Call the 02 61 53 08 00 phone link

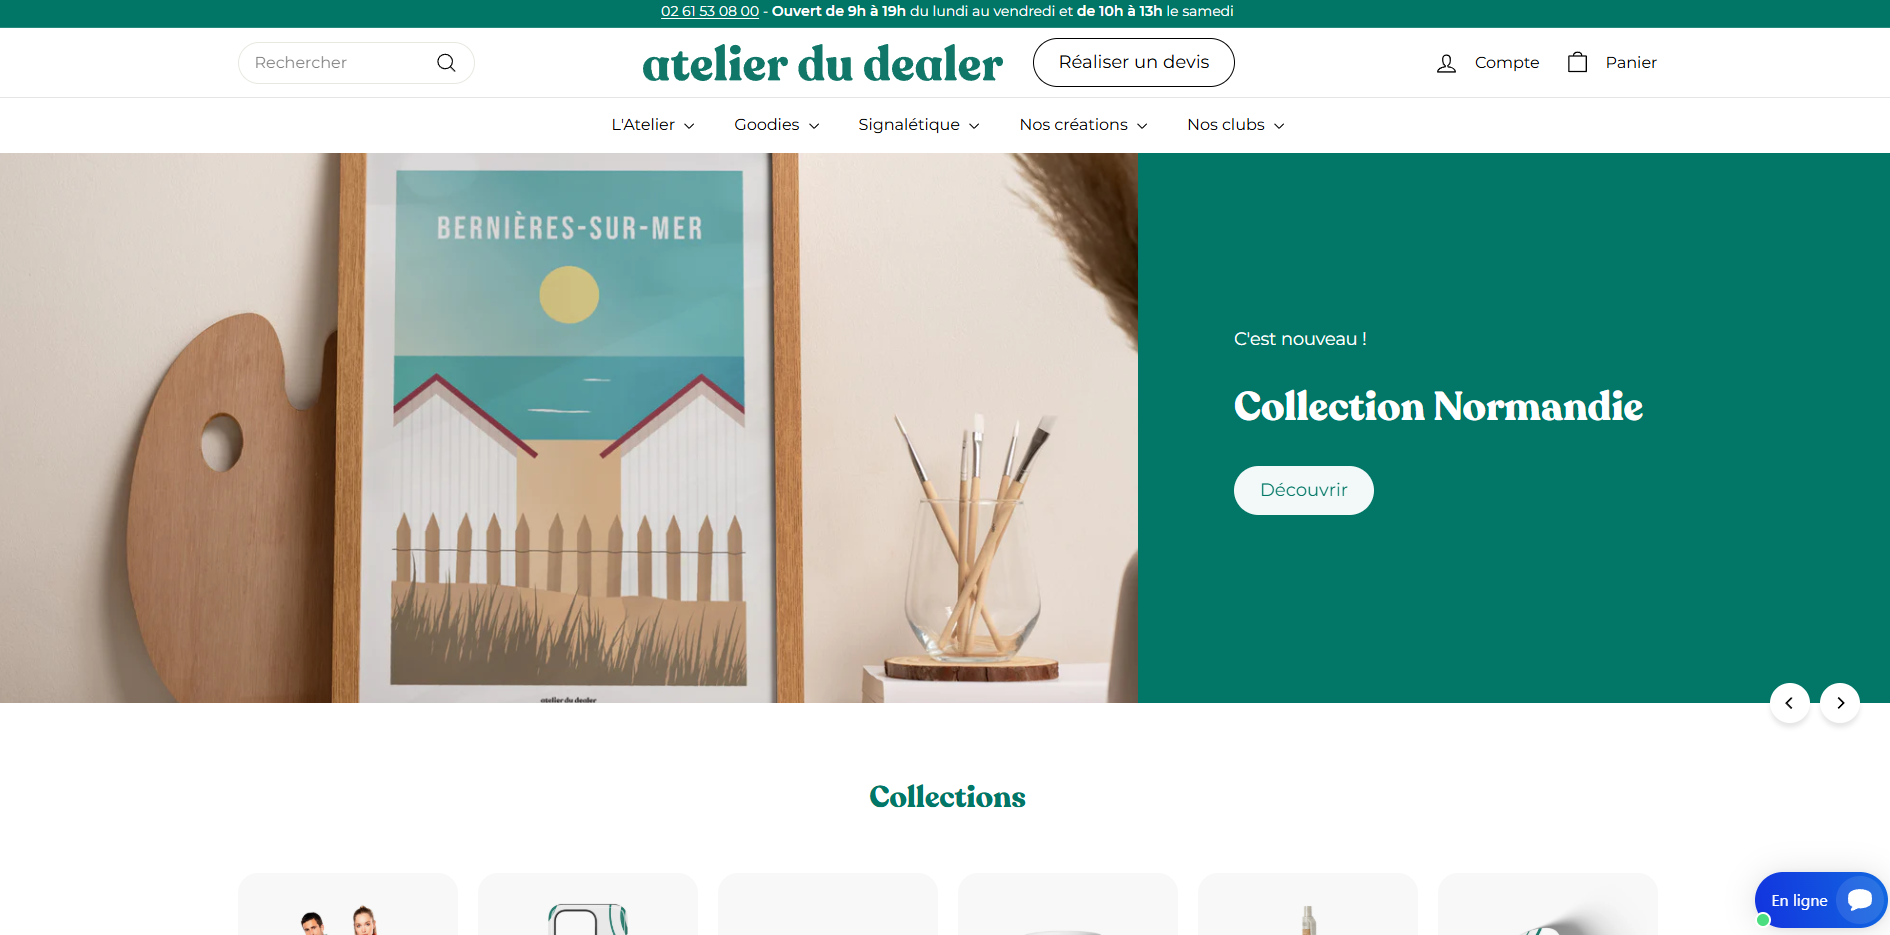710,11
